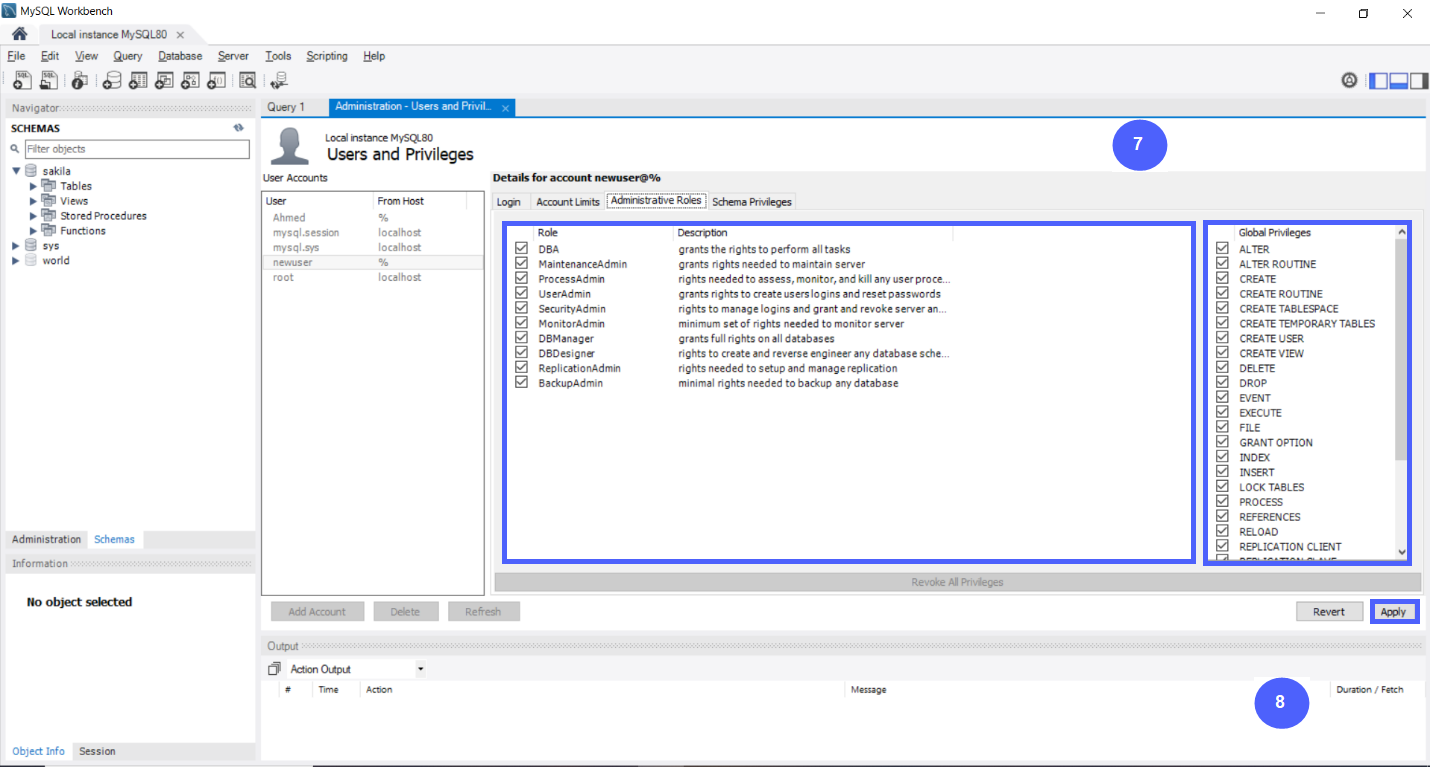Open the Scripting menu
Viewport: 1430px width, 767px height.
(327, 56)
